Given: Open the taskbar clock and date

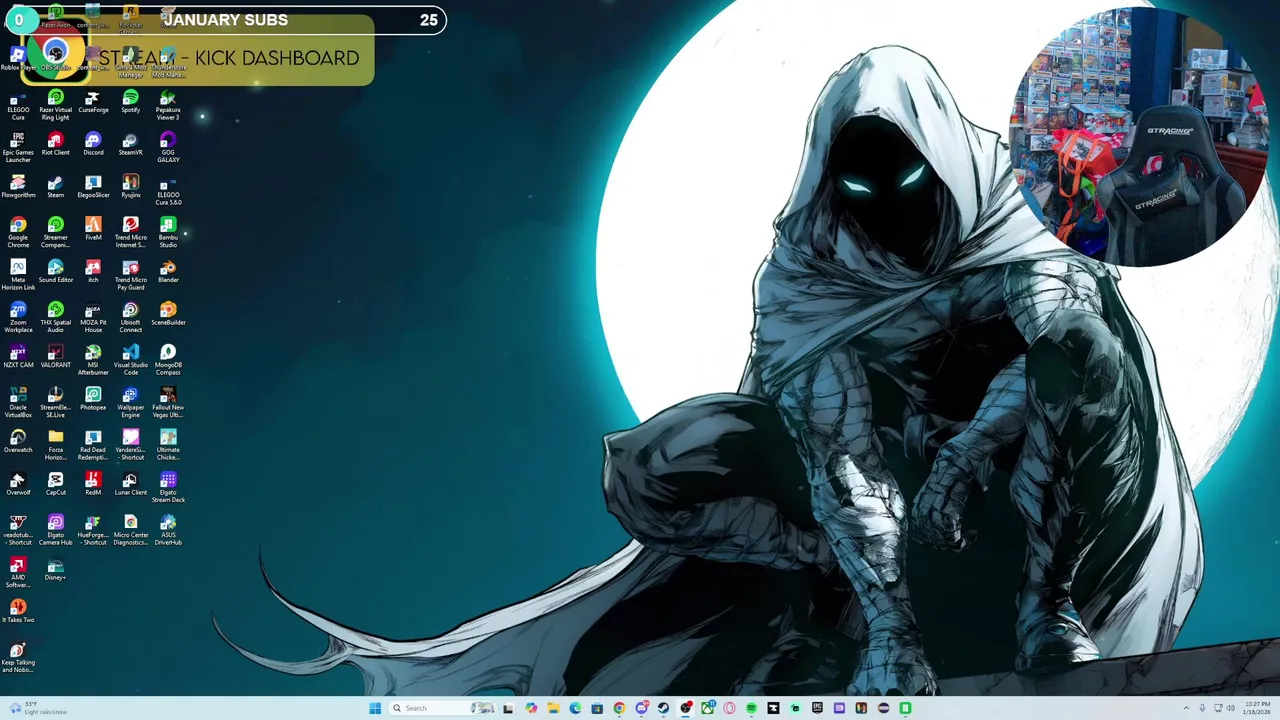Looking at the screenshot, I should coord(1257,708).
